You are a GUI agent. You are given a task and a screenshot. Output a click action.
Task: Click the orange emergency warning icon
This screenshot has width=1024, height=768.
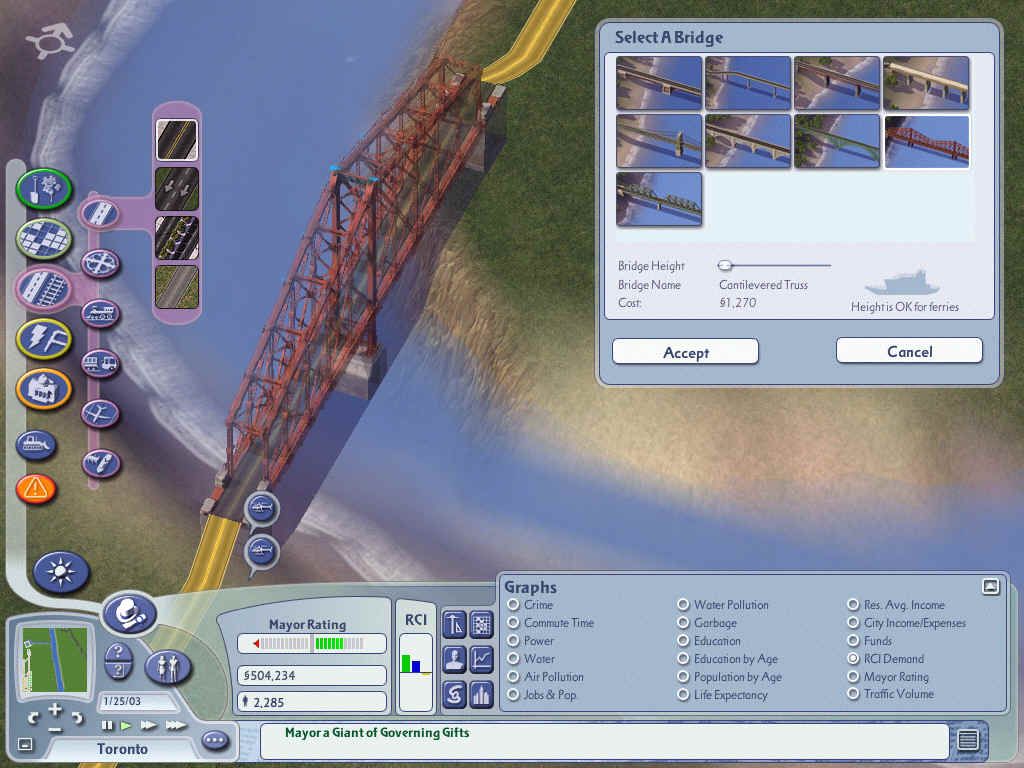[36, 490]
